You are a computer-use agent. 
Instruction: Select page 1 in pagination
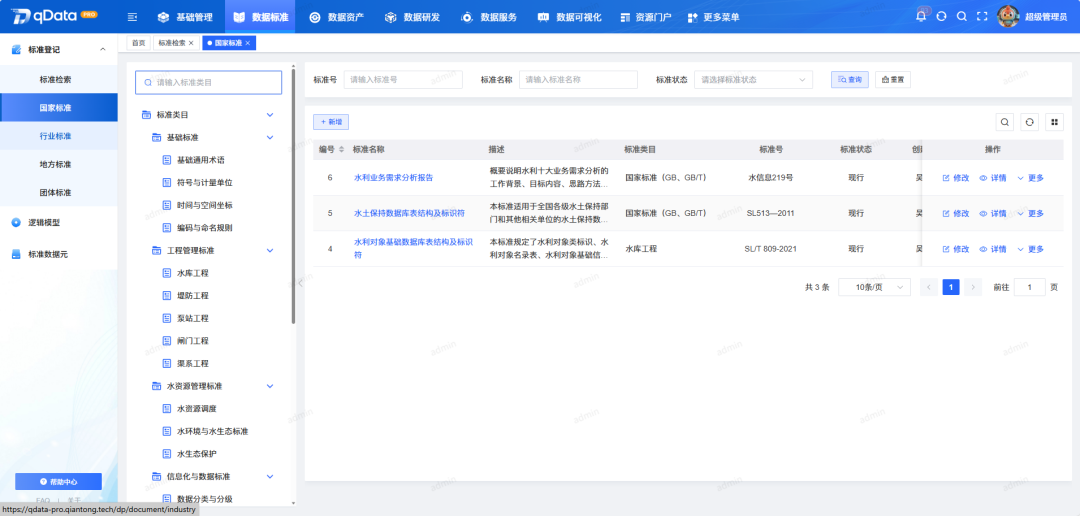coord(951,287)
